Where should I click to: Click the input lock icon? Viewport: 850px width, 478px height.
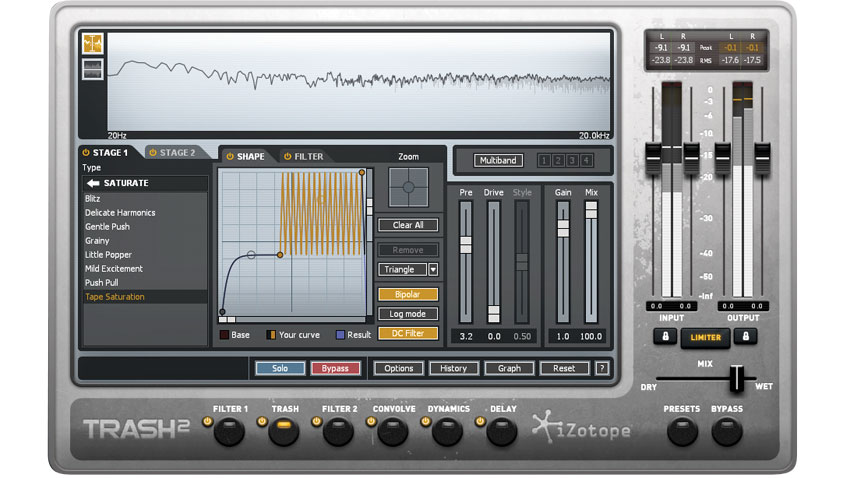pyautogui.click(x=665, y=337)
